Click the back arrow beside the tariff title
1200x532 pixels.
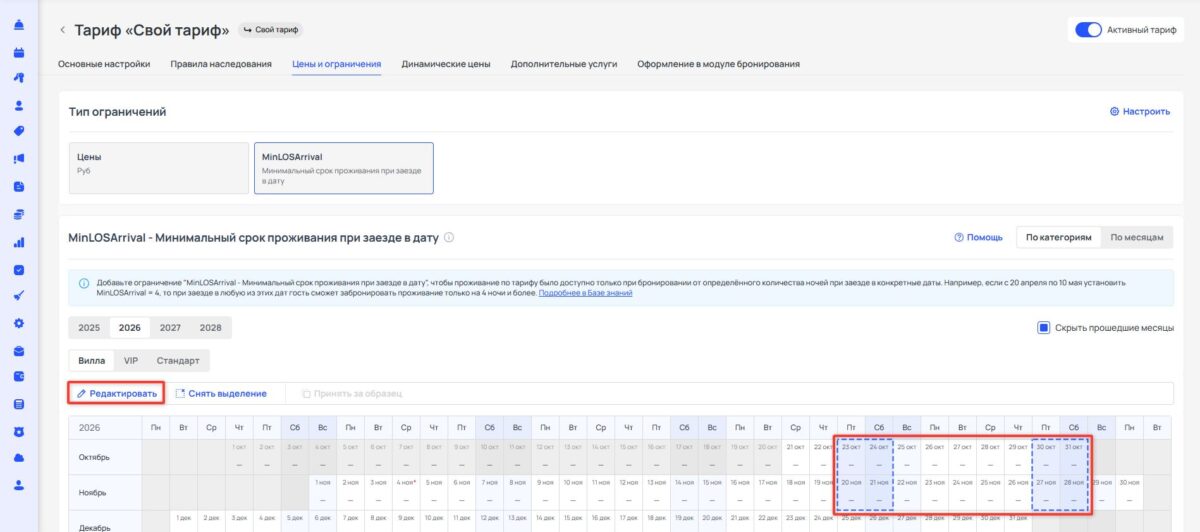pyautogui.click(x=62, y=30)
